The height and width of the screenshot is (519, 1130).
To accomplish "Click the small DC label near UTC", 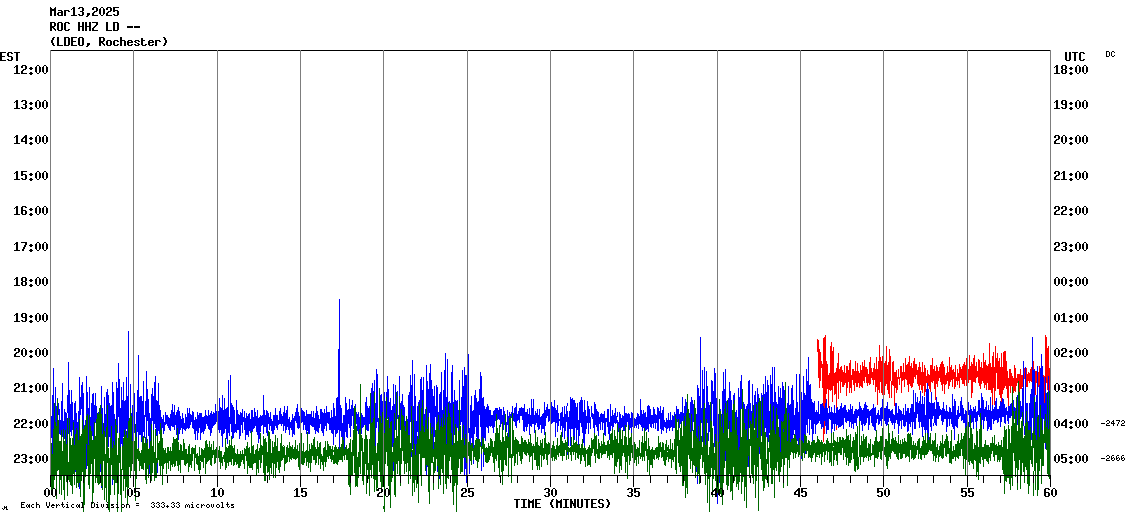I will tap(1110, 54).
